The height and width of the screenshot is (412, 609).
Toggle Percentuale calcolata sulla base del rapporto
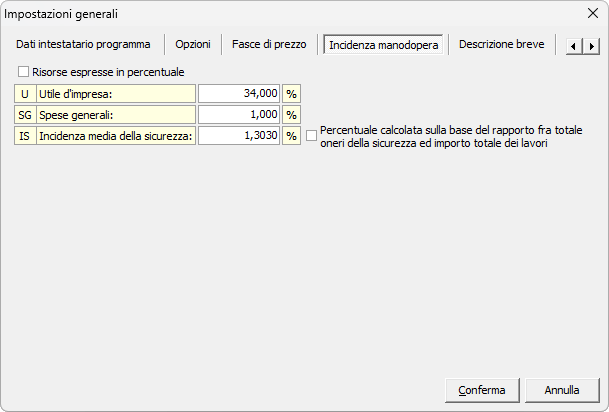311,136
